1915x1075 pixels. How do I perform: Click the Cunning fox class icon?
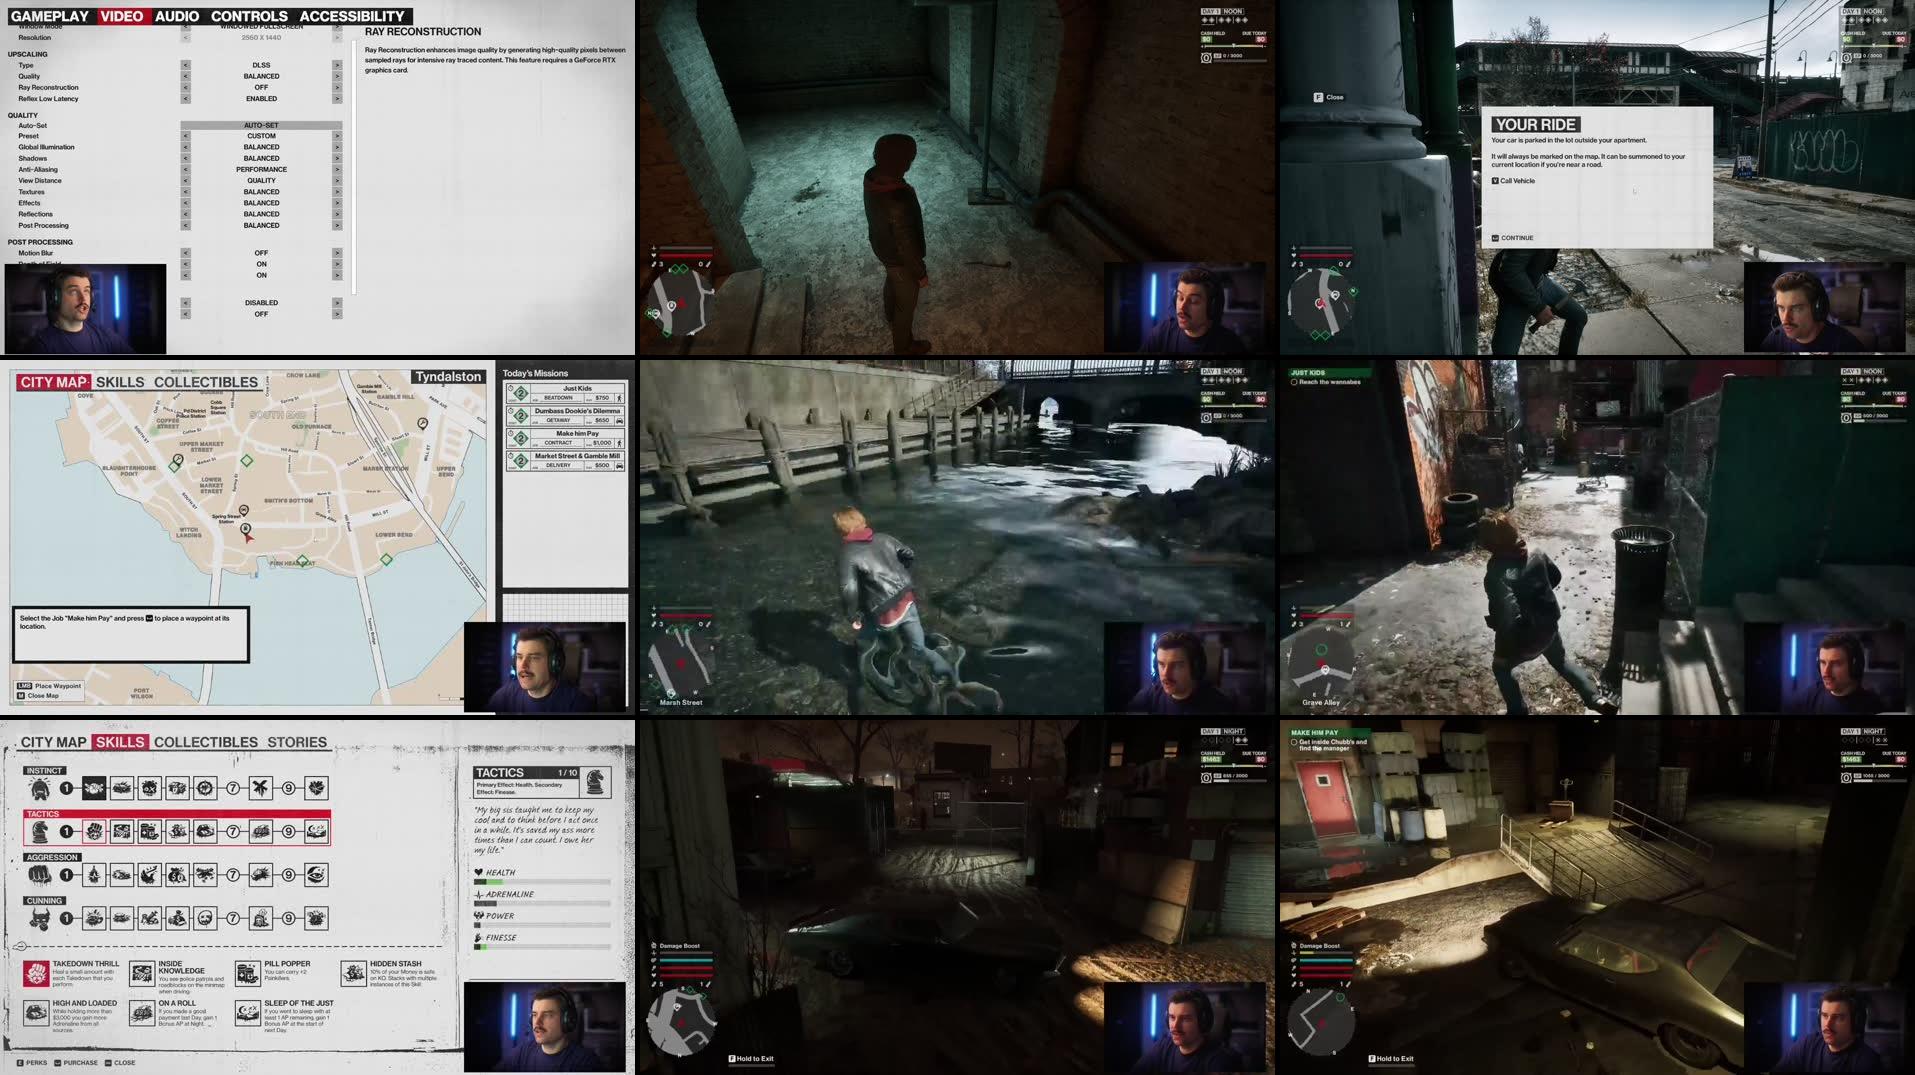click(39, 918)
